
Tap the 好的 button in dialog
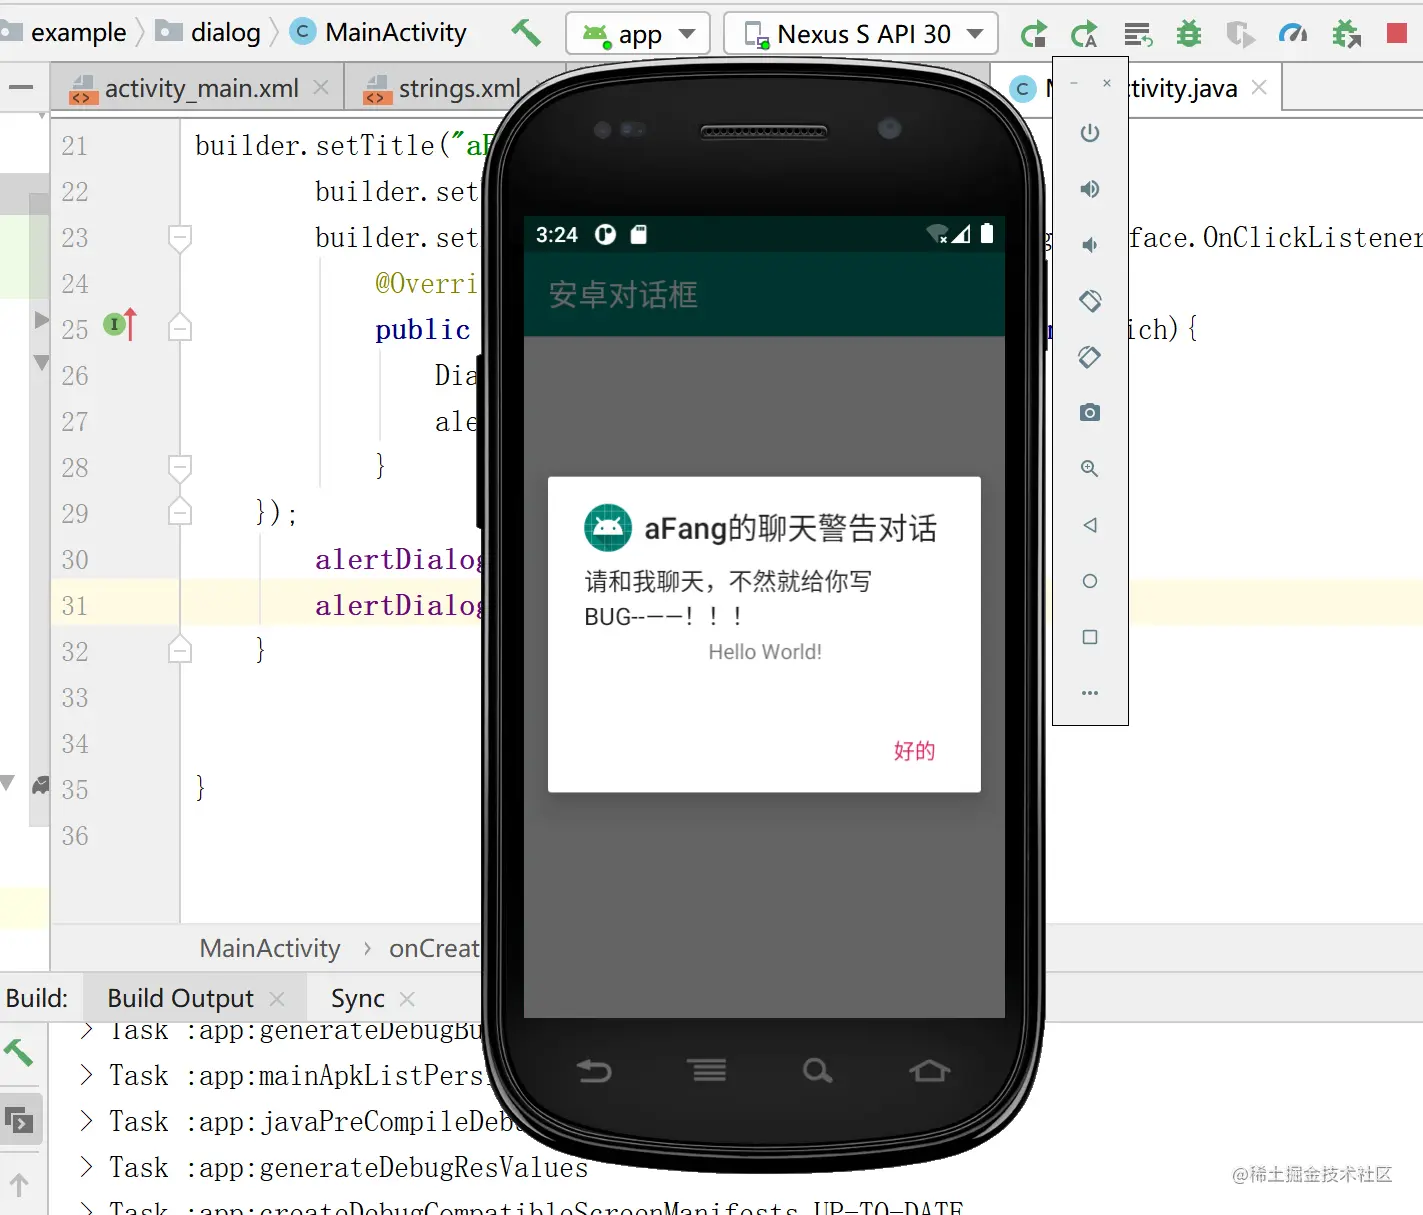914,751
